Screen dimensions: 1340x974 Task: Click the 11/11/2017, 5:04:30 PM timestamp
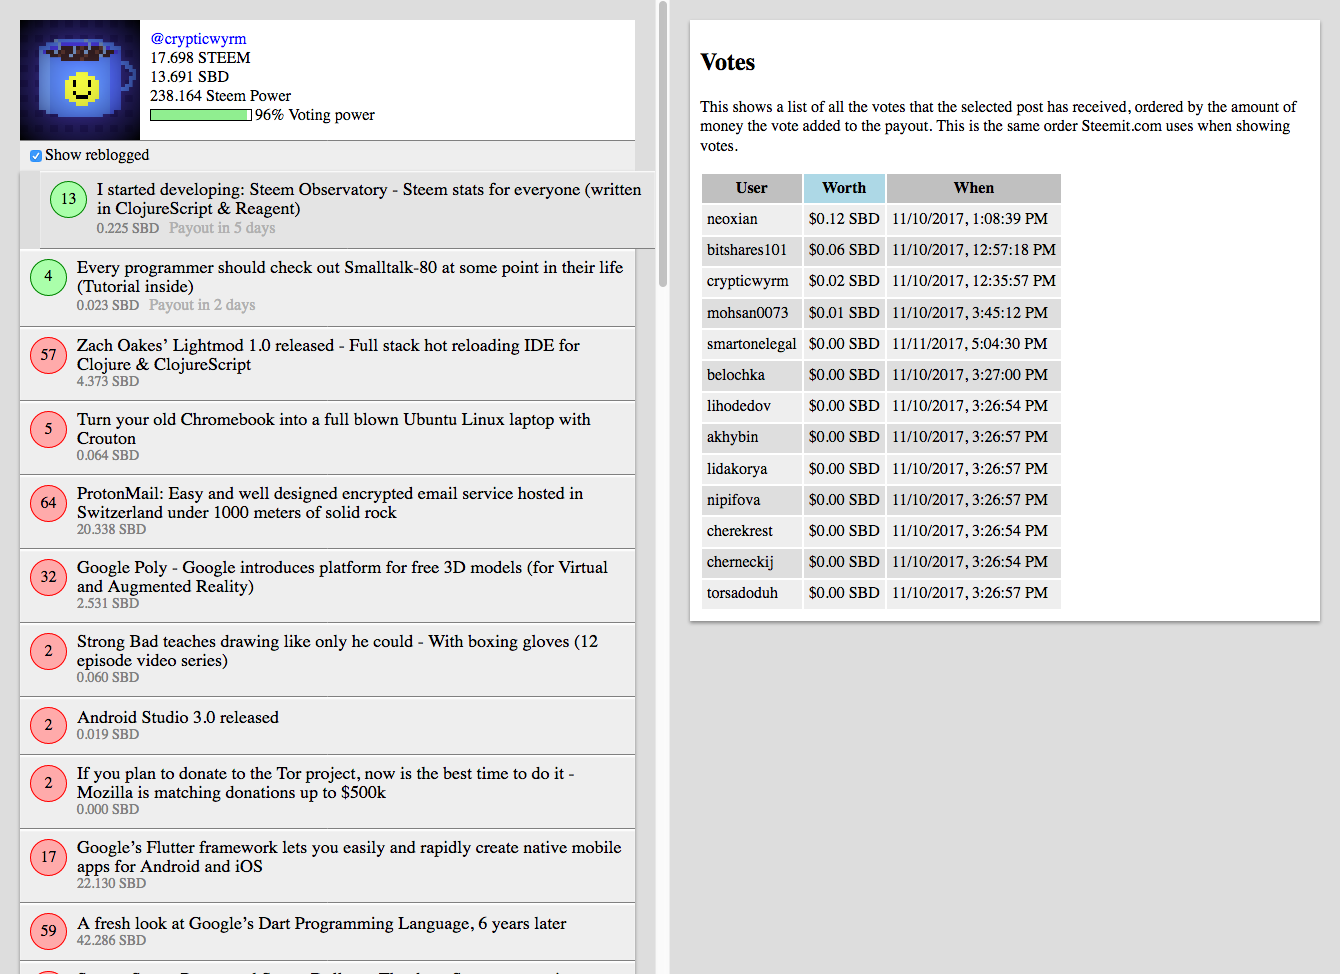pos(974,344)
